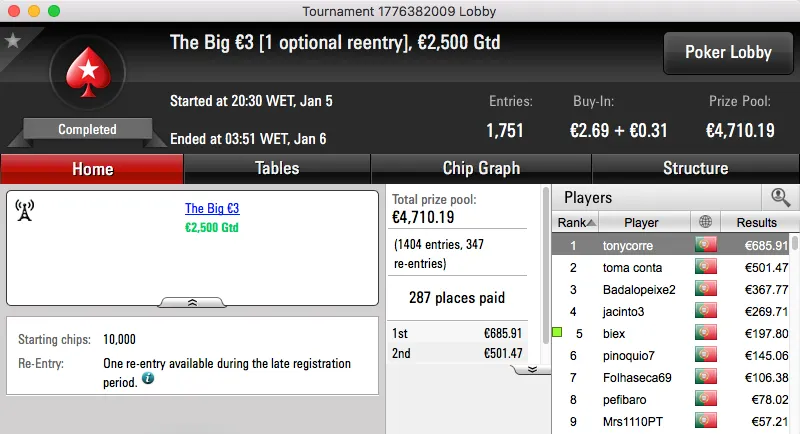Expand the prize payout list
The image size is (800, 434).
[x=532, y=368]
